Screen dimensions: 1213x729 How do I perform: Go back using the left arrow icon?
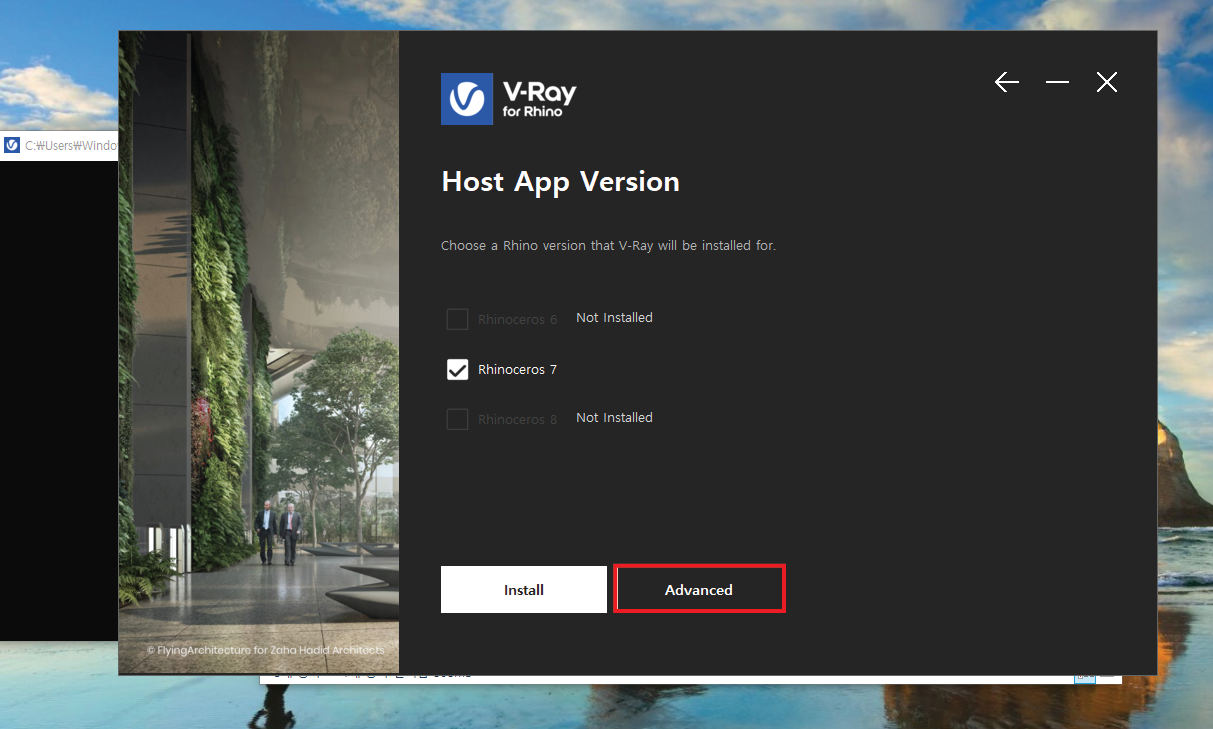click(1007, 82)
